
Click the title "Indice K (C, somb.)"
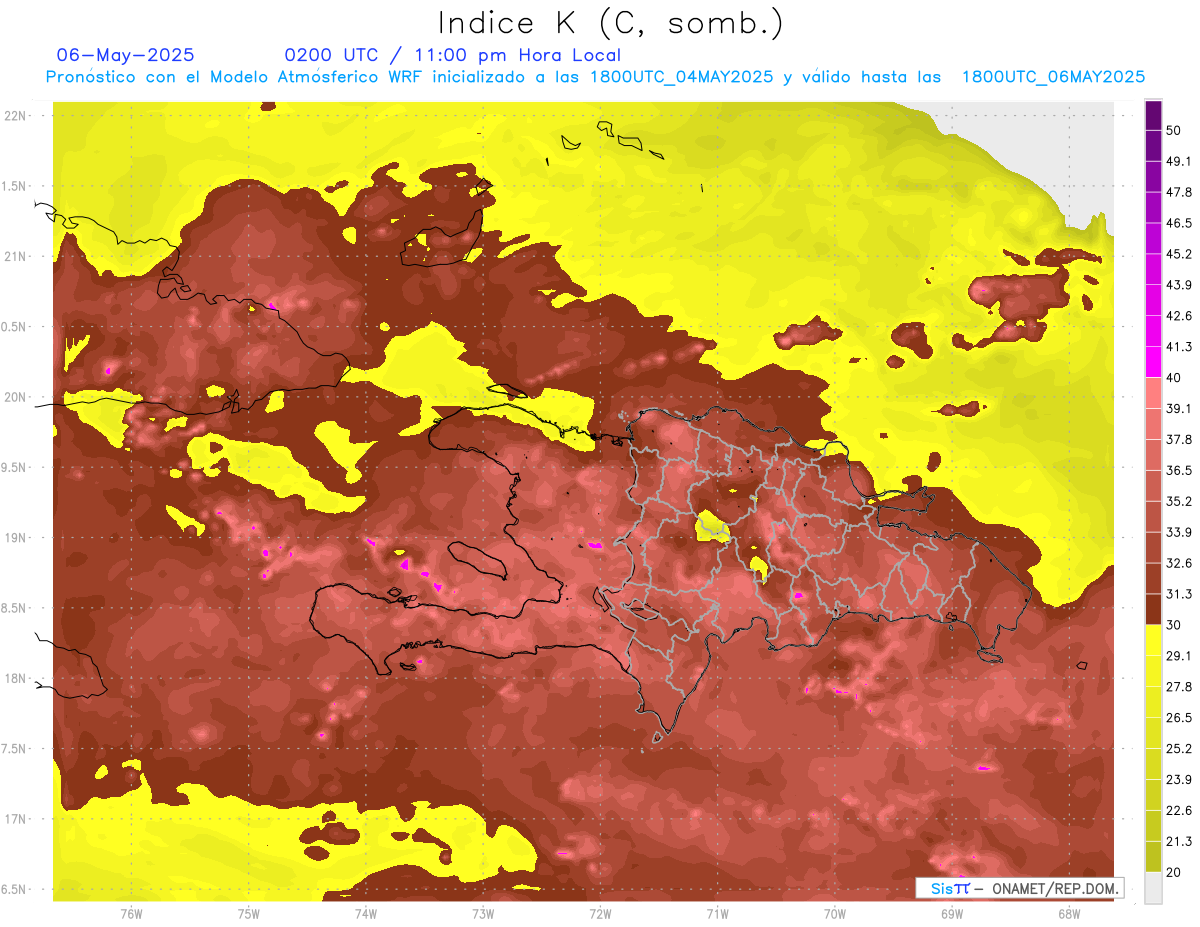point(610,23)
